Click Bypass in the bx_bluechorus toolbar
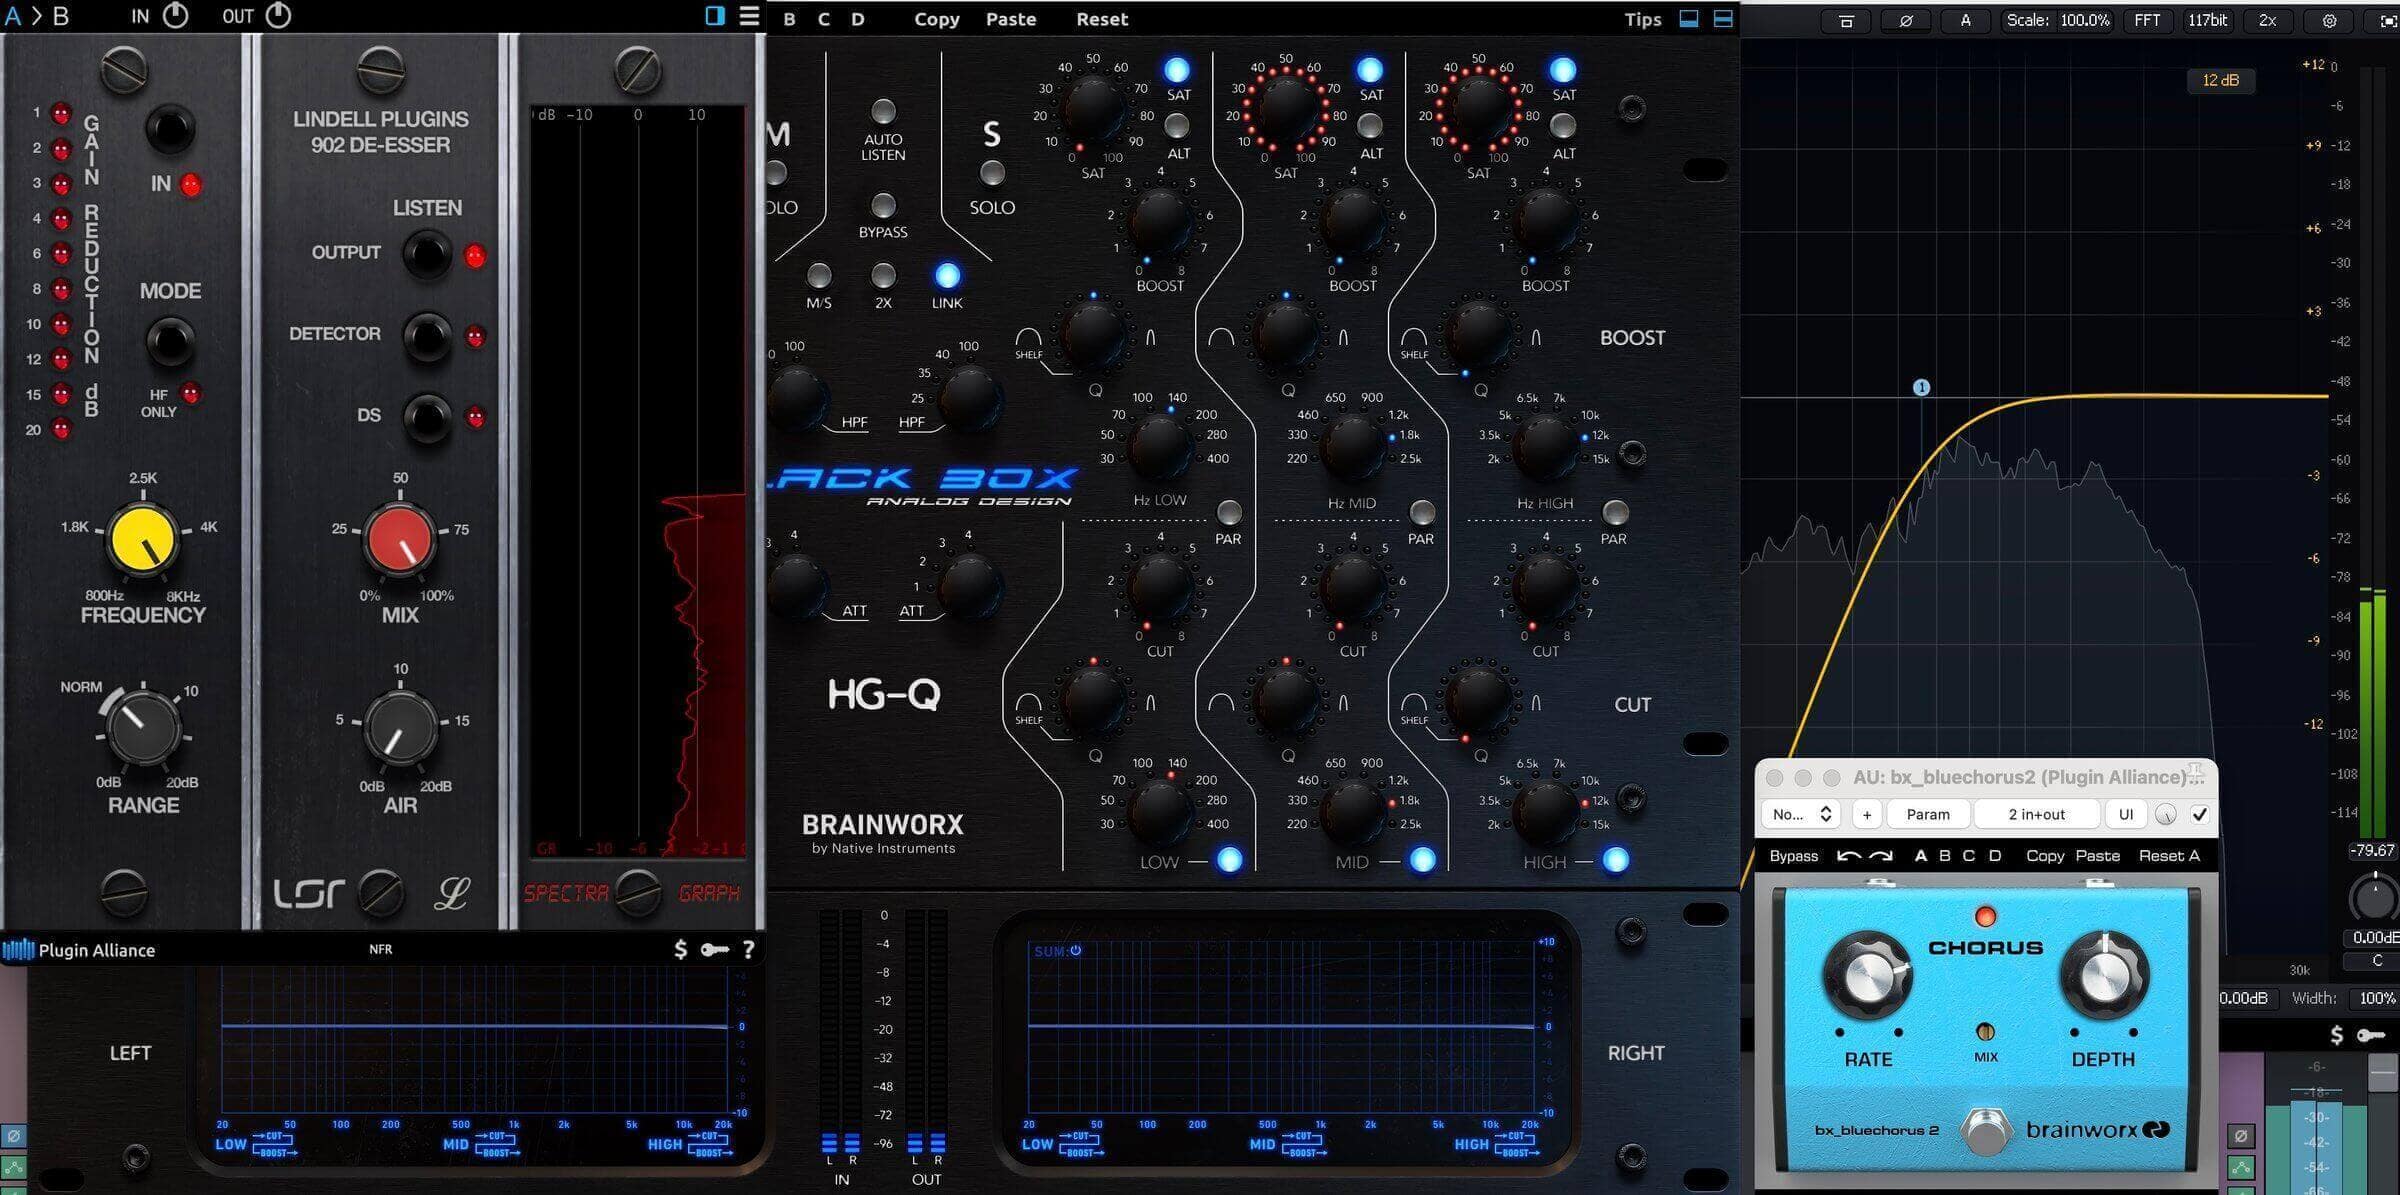Screen dimensions: 2400x1195 (1794, 856)
